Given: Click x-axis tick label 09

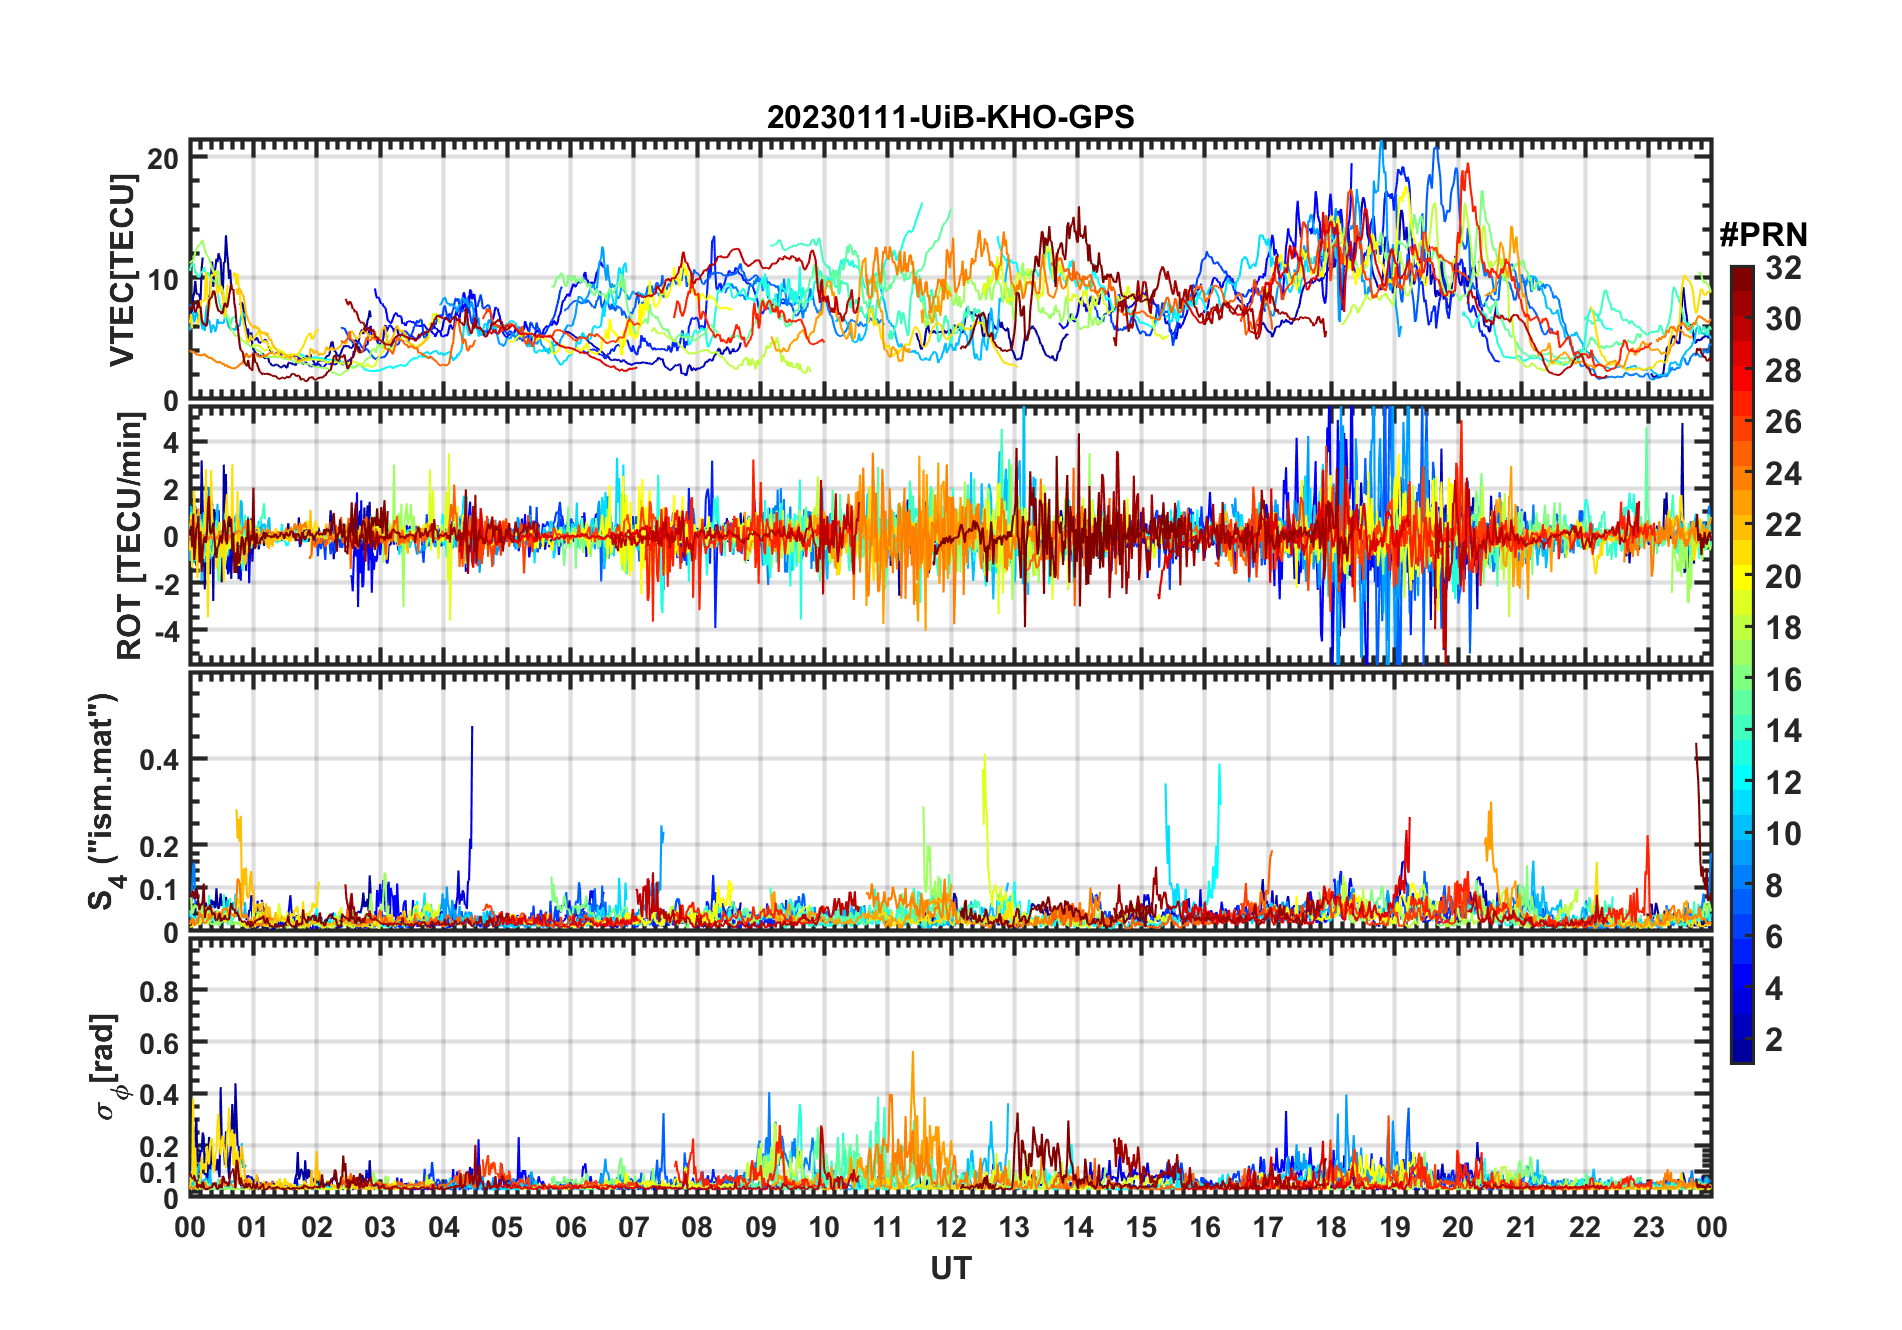Looking at the screenshot, I should (x=761, y=1228).
